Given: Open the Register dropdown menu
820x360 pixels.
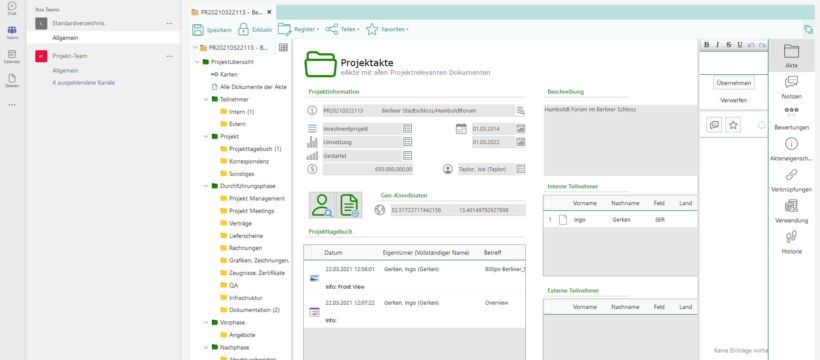Looking at the screenshot, I should tap(299, 30).
